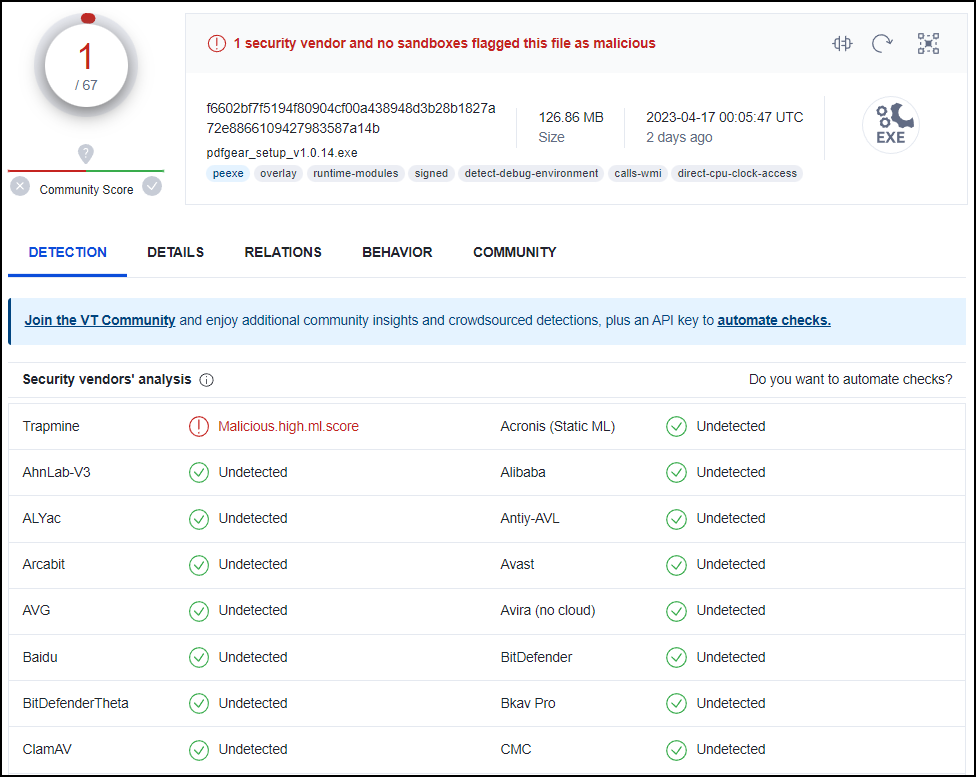The height and width of the screenshot is (777, 976).
Task: Click AVG undetected check icon
Action: 199,611
